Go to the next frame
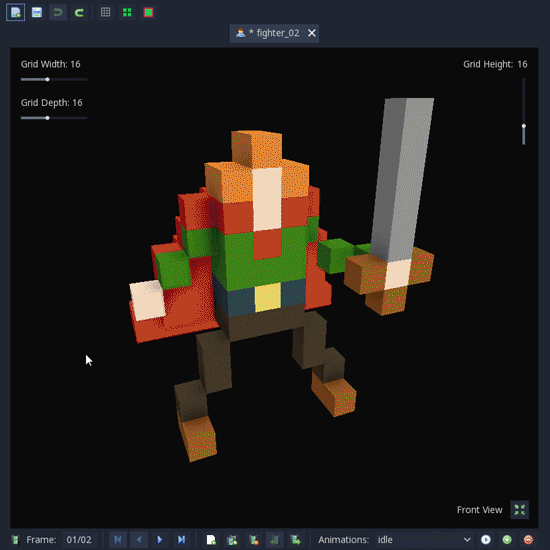This screenshot has height=550, width=550. [160, 539]
